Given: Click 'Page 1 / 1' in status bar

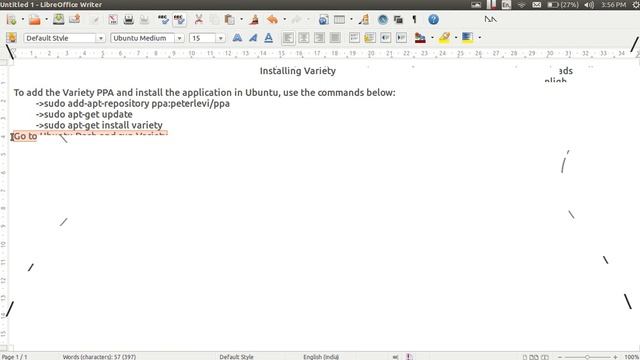Looking at the screenshot, I should tap(14, 357).
